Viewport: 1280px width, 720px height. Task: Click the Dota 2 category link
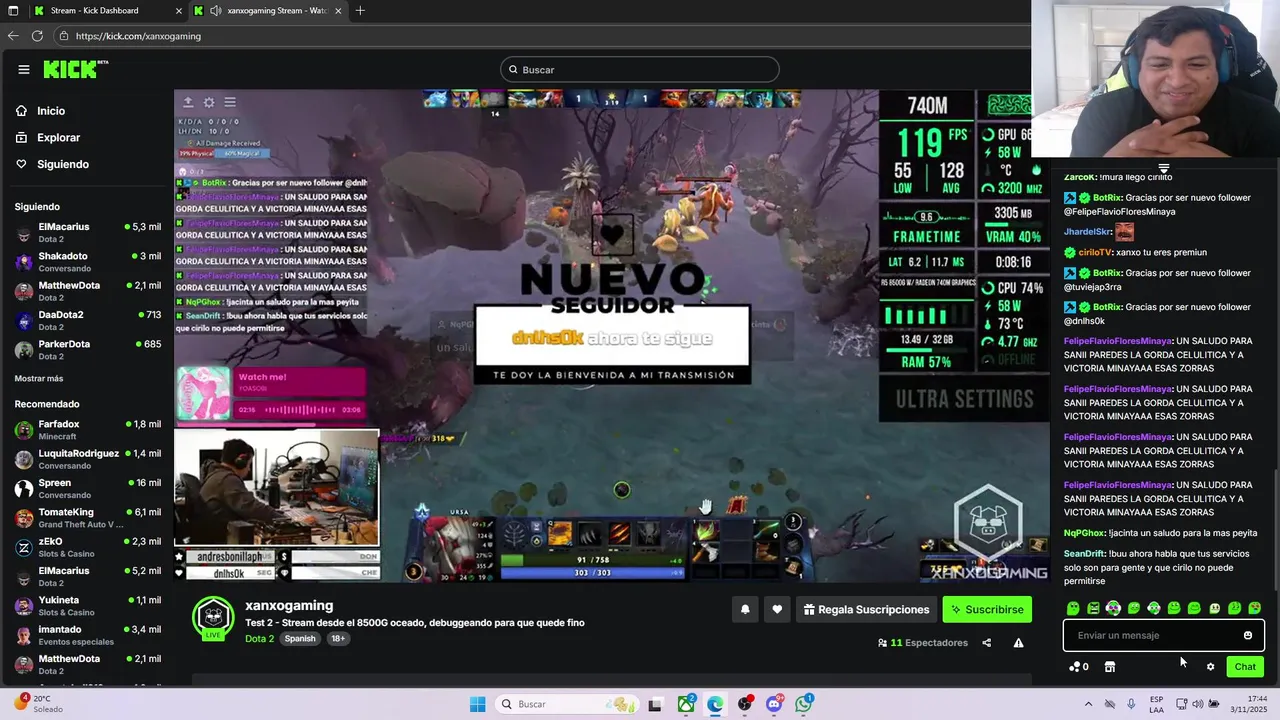tap(259, 638)
